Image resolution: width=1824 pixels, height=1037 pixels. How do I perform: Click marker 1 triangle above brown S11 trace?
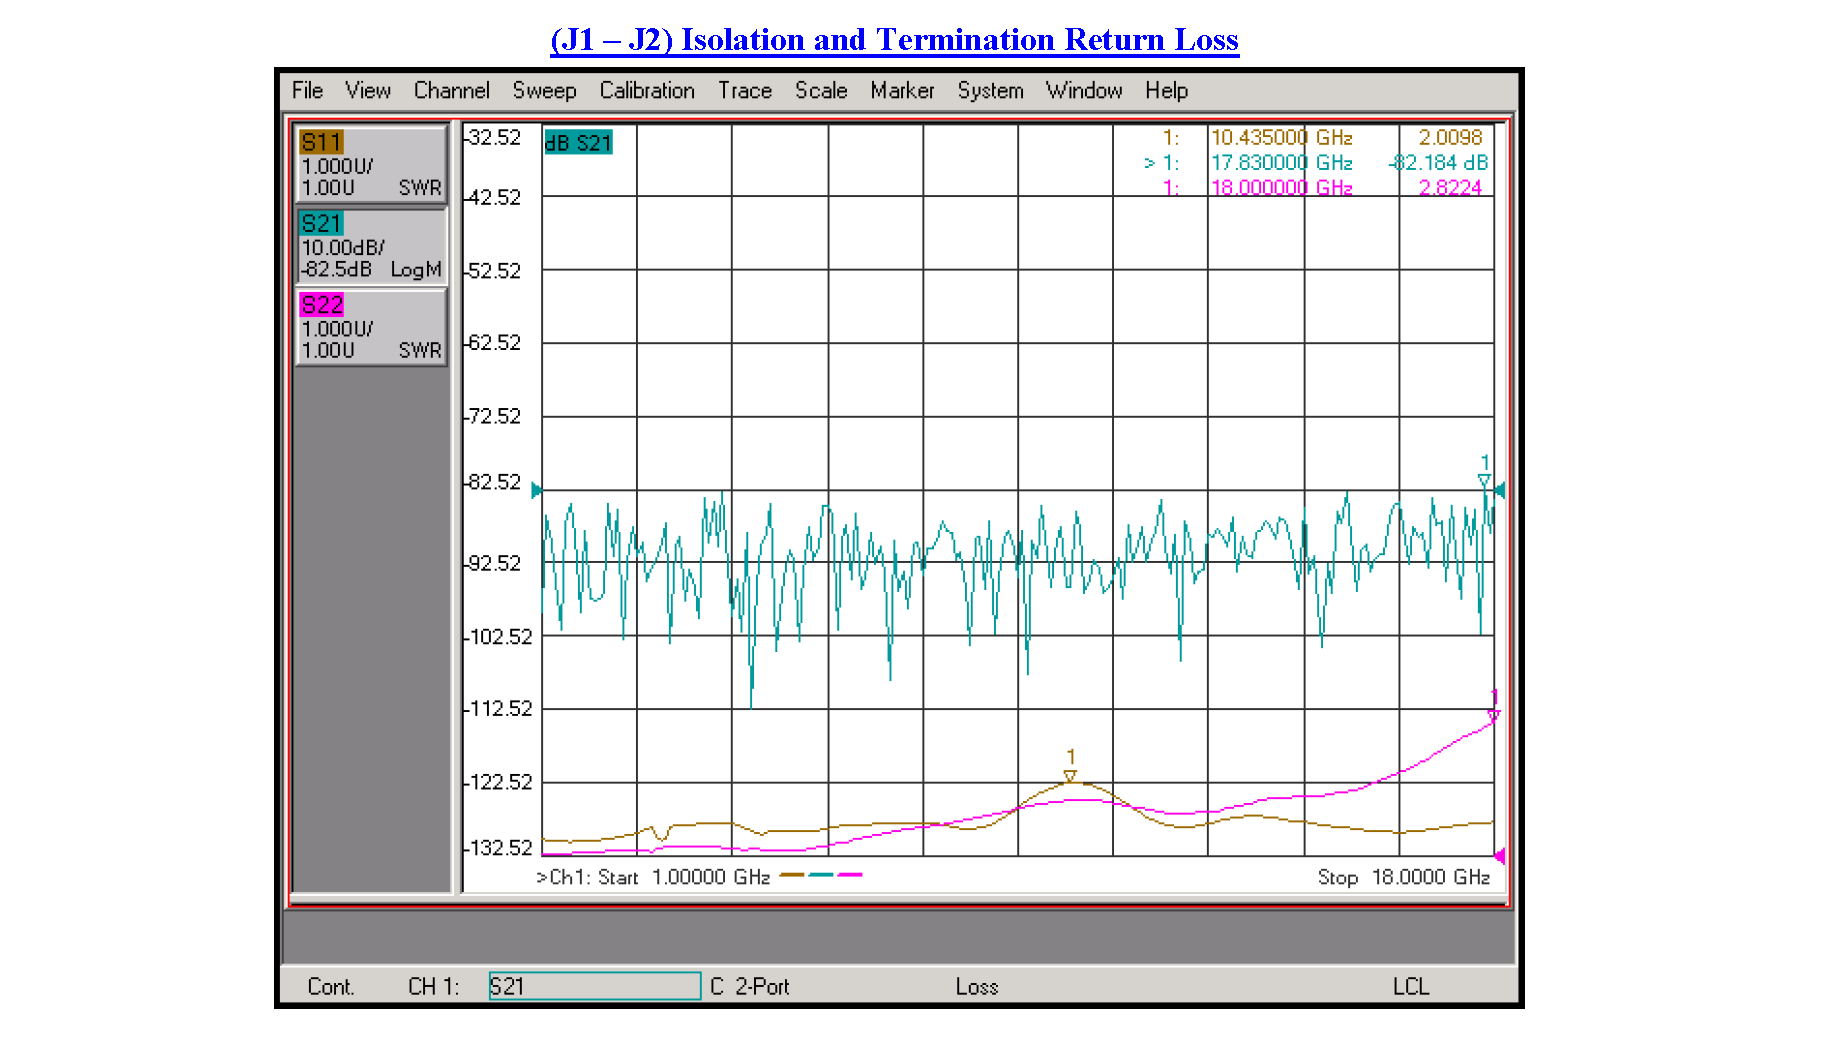(1070, 775)
